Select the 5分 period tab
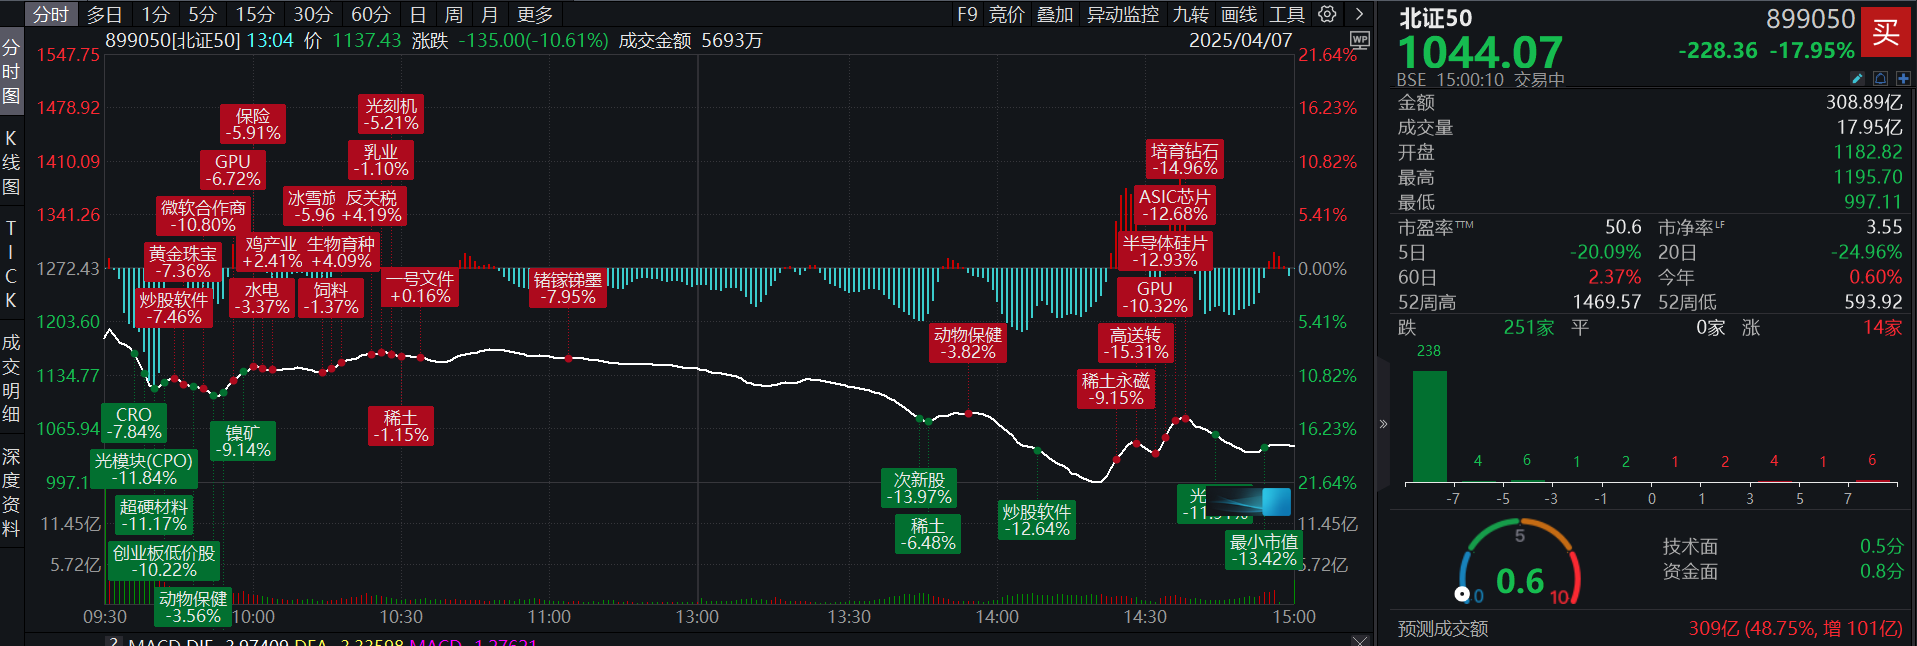1917x646 pixels. coord(202,14)
